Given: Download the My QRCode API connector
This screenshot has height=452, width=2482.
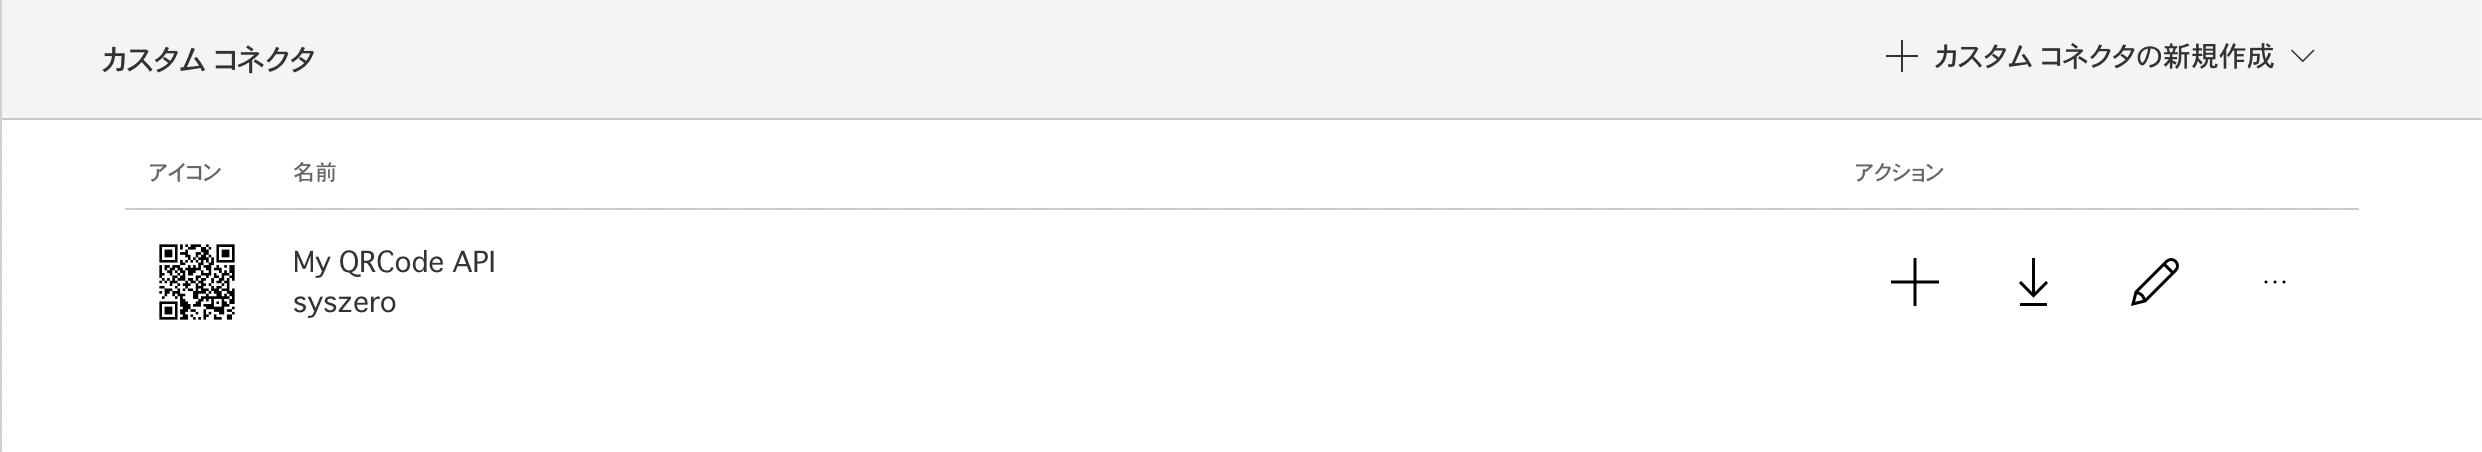Looking at the screenshot, I should pyautogui.click(x=2033, y=282).
